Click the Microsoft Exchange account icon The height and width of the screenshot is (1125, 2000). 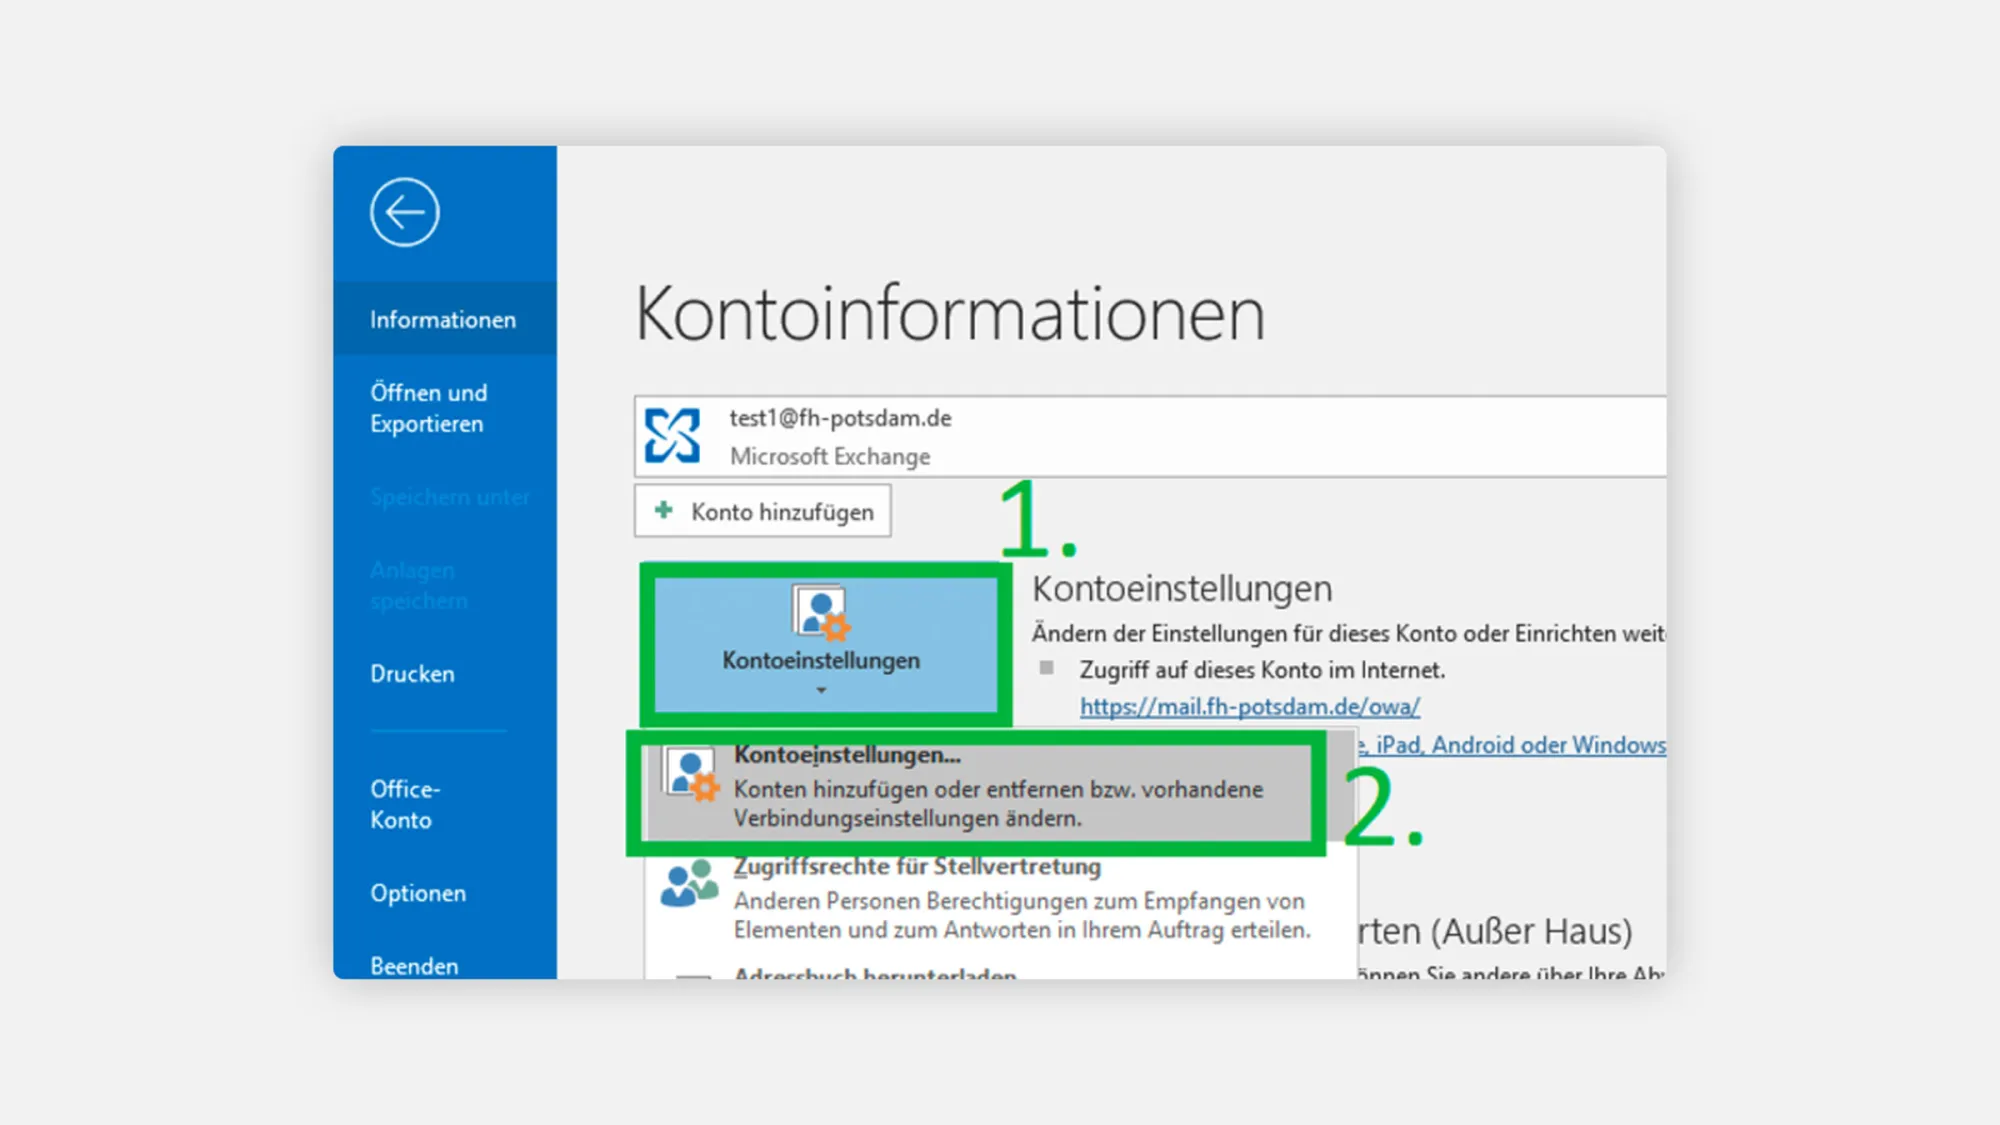click(672, 436)
